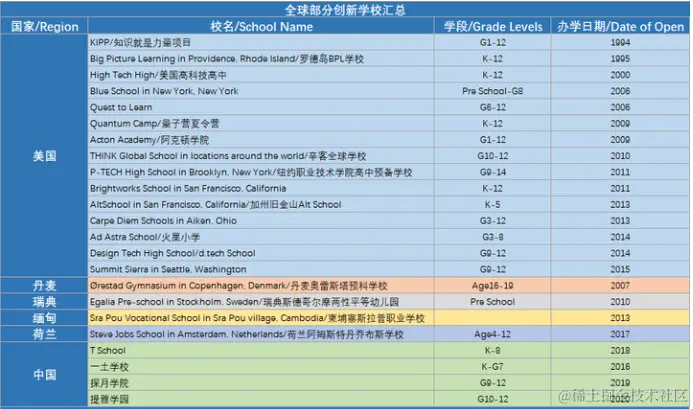The width and height of the screenshot is (693, 409).
Task: Click Carpe Diem Schools in Aiken, Ohio
Action: coord(164,221)
